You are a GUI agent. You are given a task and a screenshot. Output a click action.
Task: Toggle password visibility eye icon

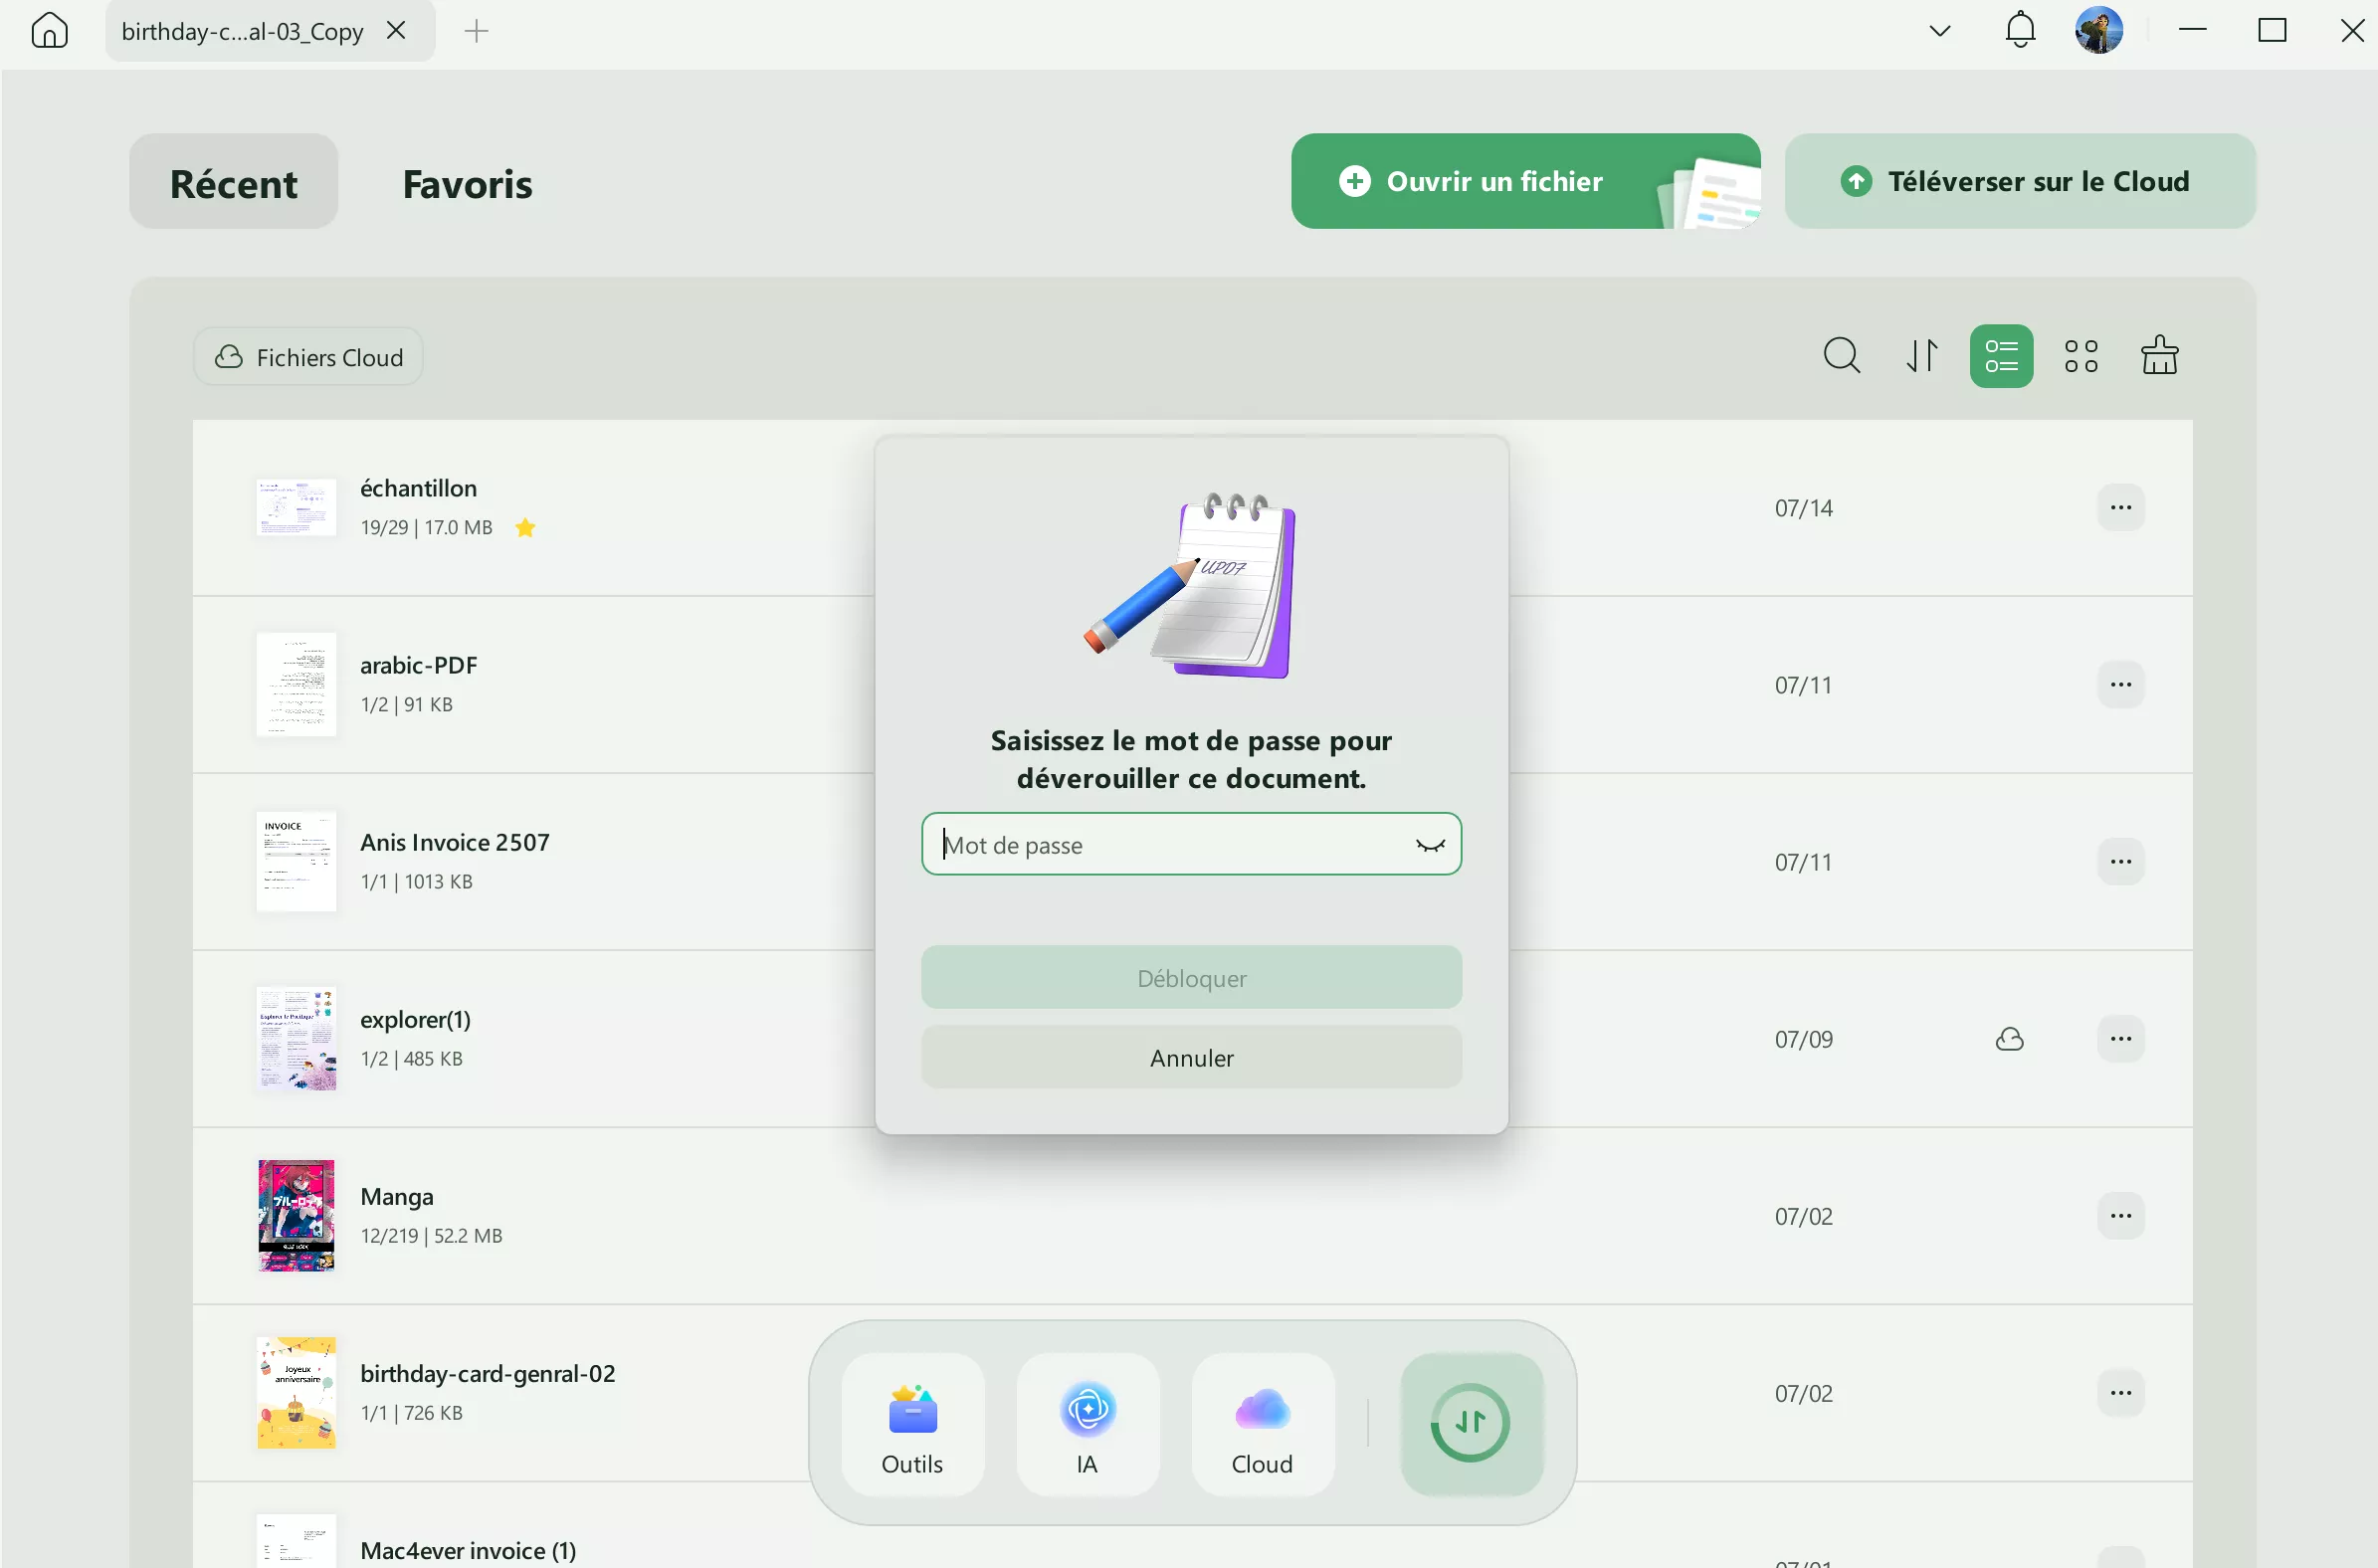(1430, 846)
